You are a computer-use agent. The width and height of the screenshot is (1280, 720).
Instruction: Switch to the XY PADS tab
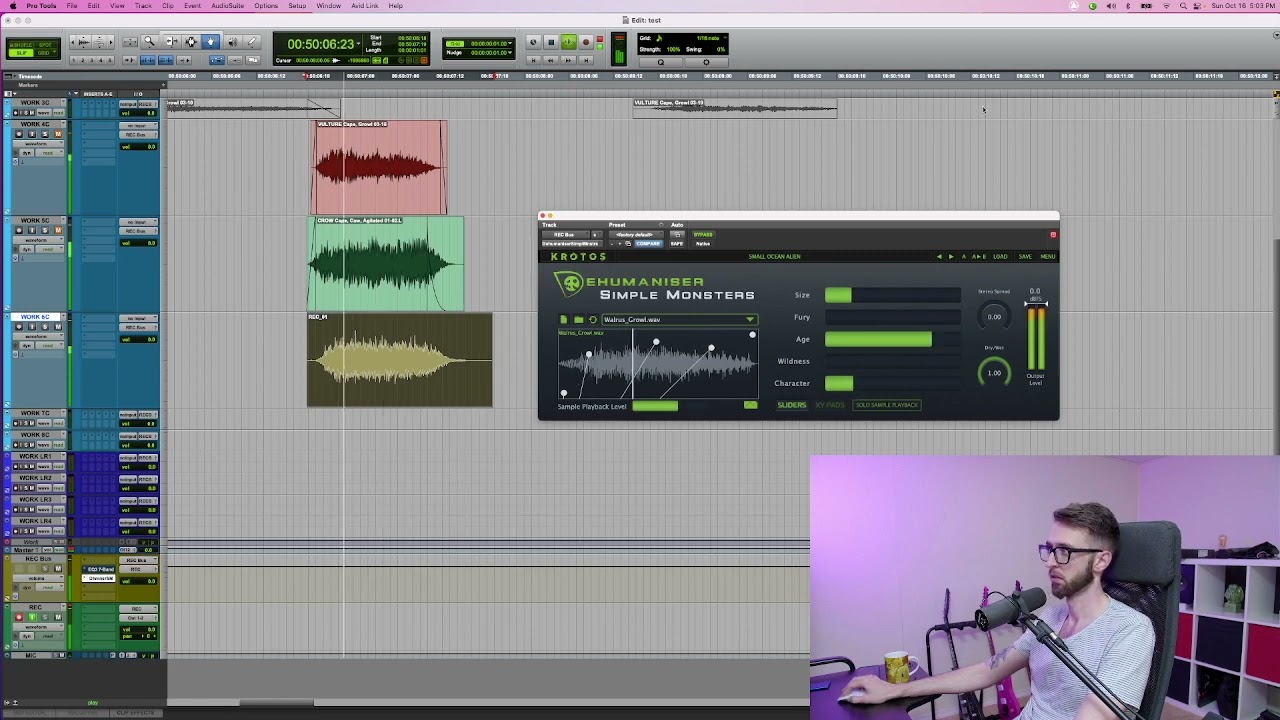click(830, 405)
